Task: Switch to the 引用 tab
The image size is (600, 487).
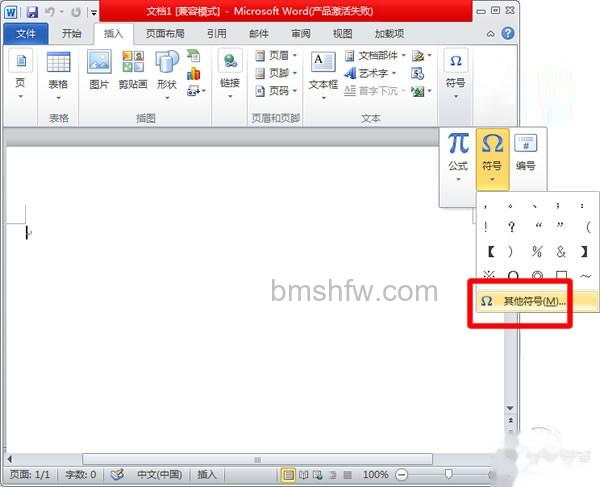Action: click(217, 34)
